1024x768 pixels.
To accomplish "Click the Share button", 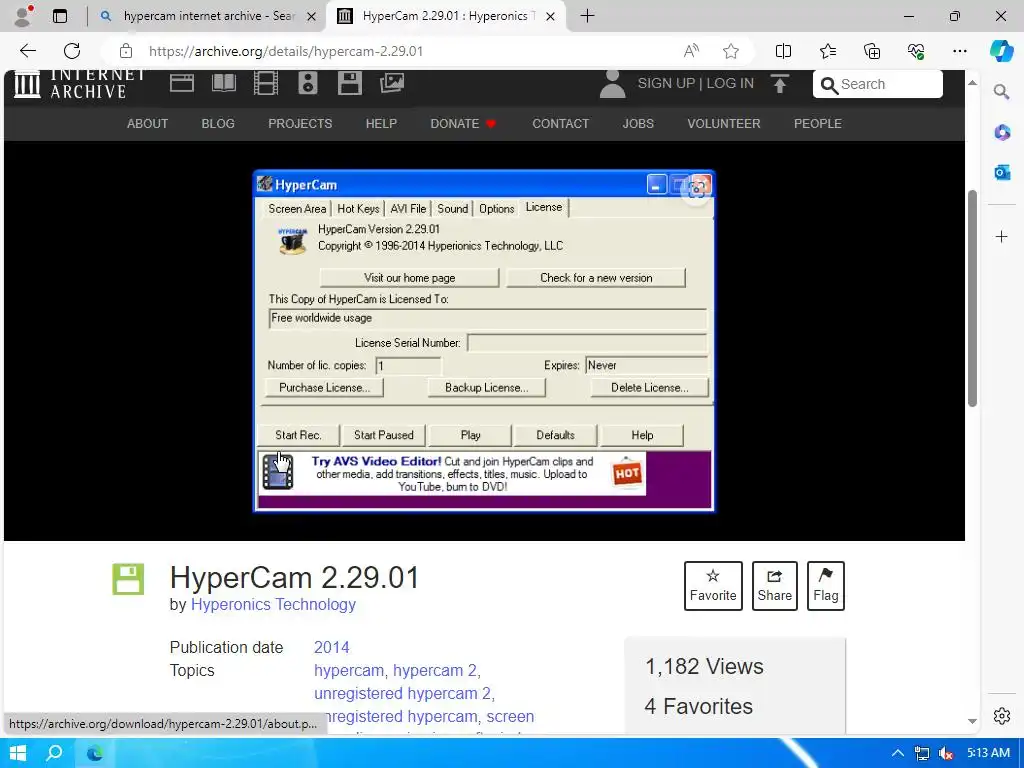I will [x=775, y=586].
